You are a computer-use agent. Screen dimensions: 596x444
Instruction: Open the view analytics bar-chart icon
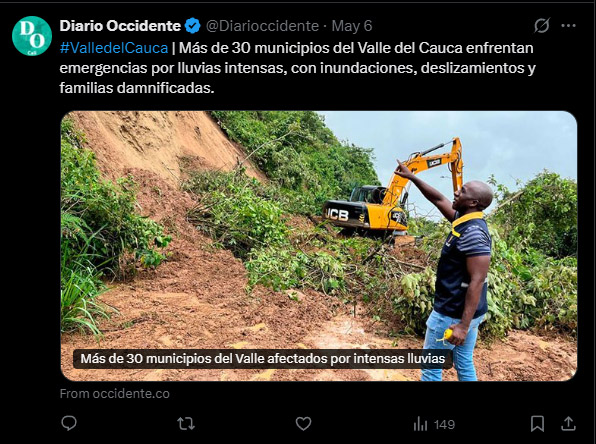point(420,424)
